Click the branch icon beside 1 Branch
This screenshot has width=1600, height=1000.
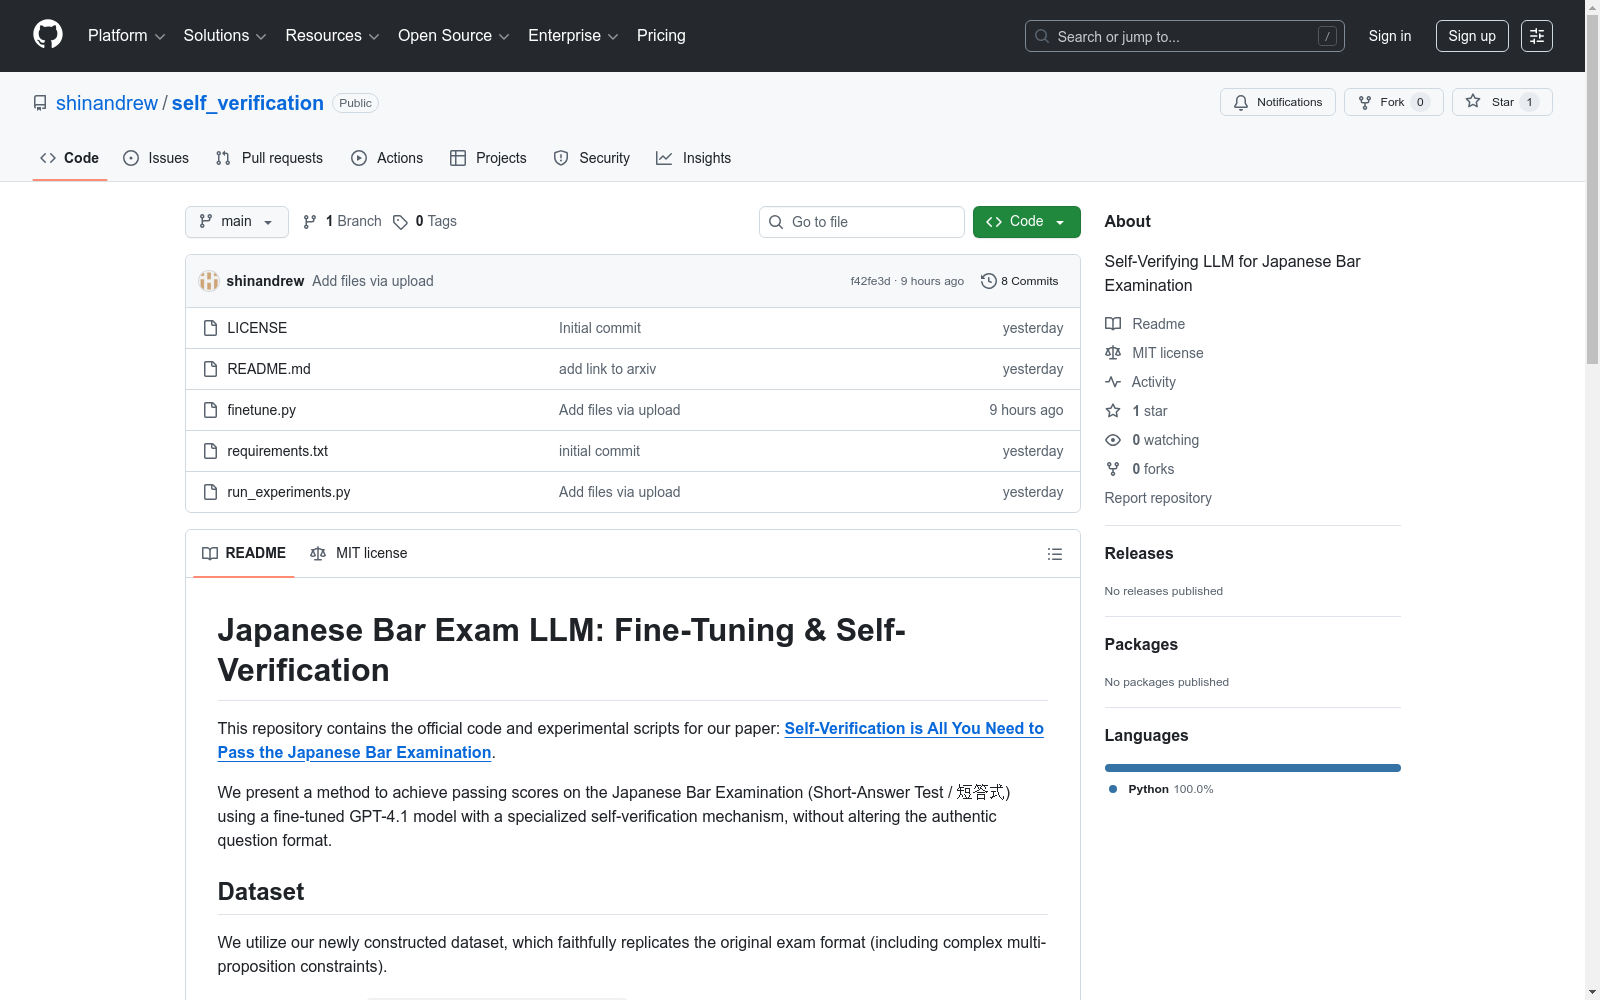tap(310, 222)
